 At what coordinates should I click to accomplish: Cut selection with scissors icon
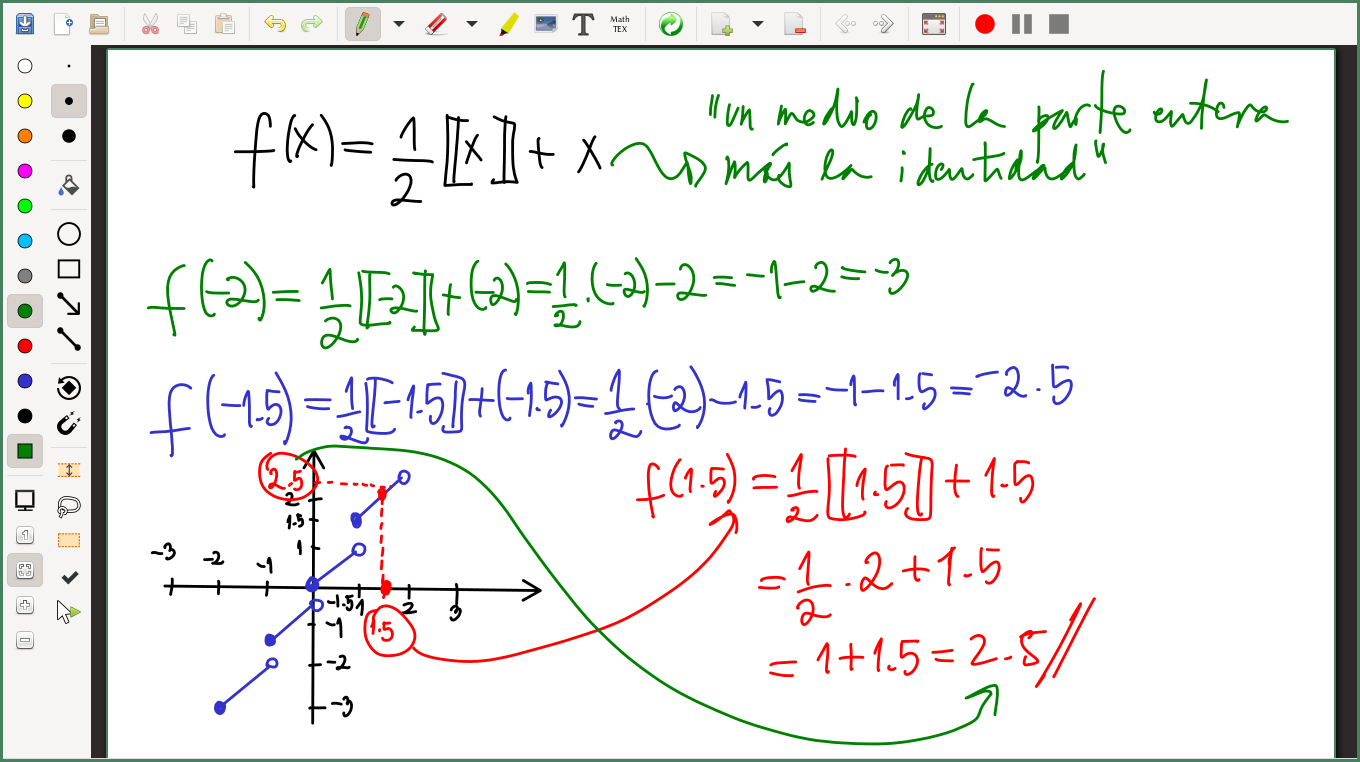150,24
